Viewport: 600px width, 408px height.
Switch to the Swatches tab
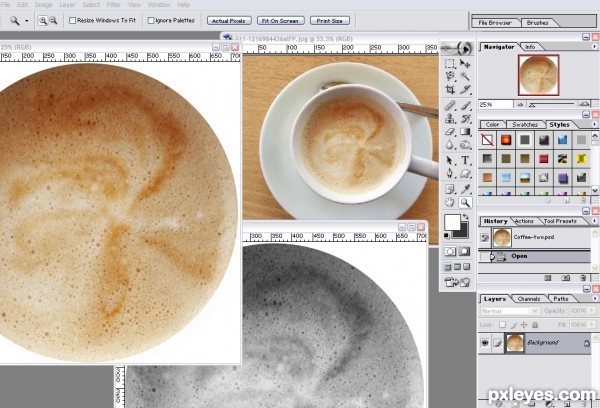(x=525, y=125)
